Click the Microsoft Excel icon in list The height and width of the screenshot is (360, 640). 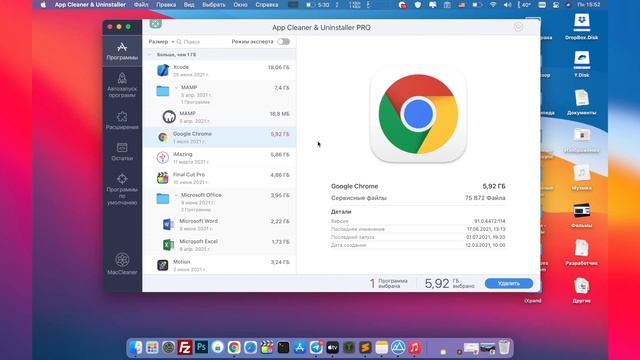click(168, 245)
